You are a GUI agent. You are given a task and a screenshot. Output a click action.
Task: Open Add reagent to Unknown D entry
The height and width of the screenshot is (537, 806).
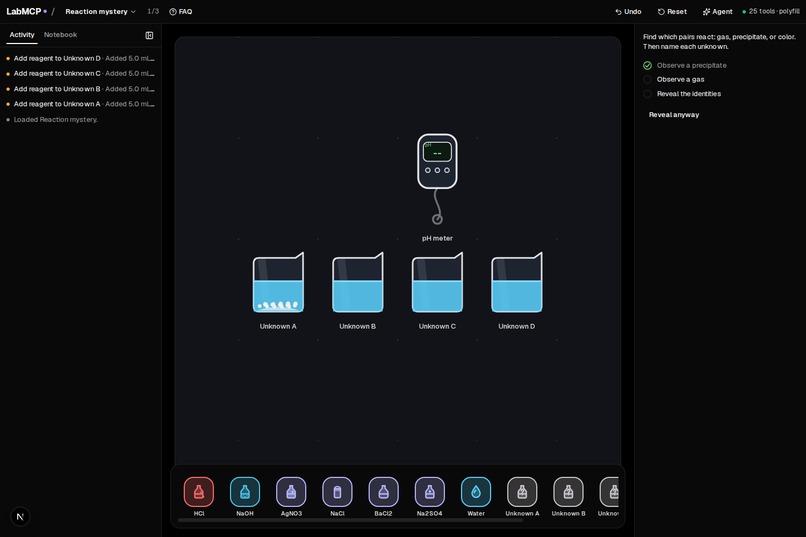tap(81, 58)
